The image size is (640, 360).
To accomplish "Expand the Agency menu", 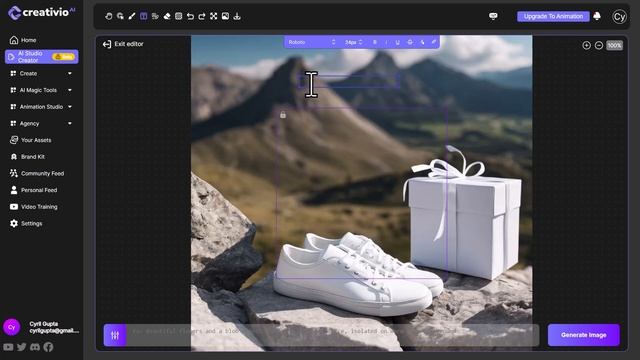I will point(41,124).
